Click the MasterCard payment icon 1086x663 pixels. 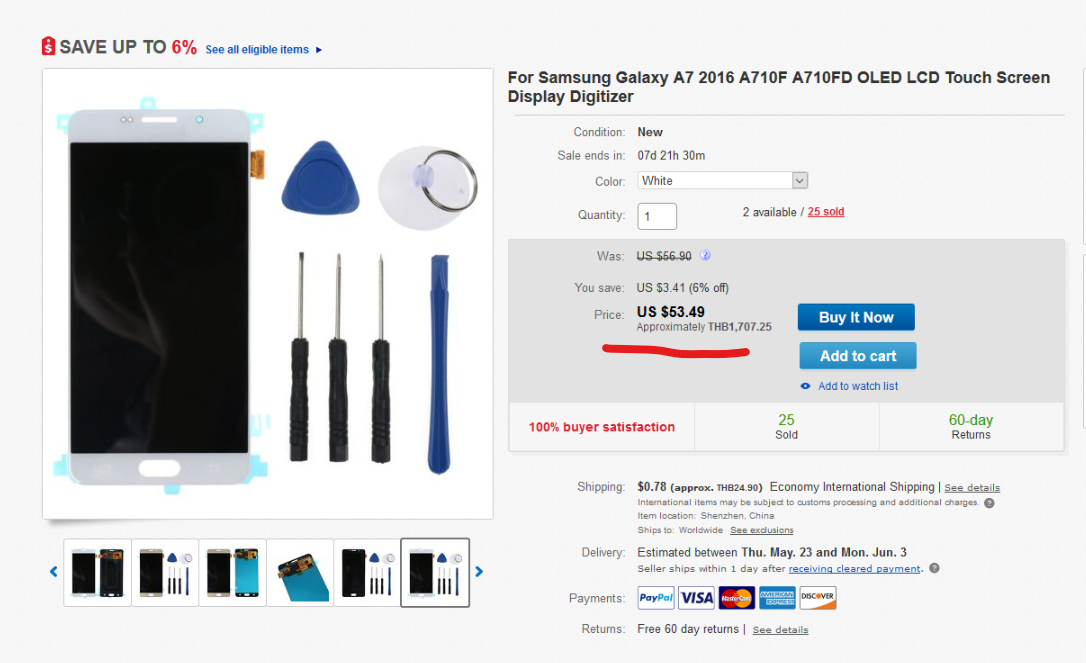click(x=737, y=597)
